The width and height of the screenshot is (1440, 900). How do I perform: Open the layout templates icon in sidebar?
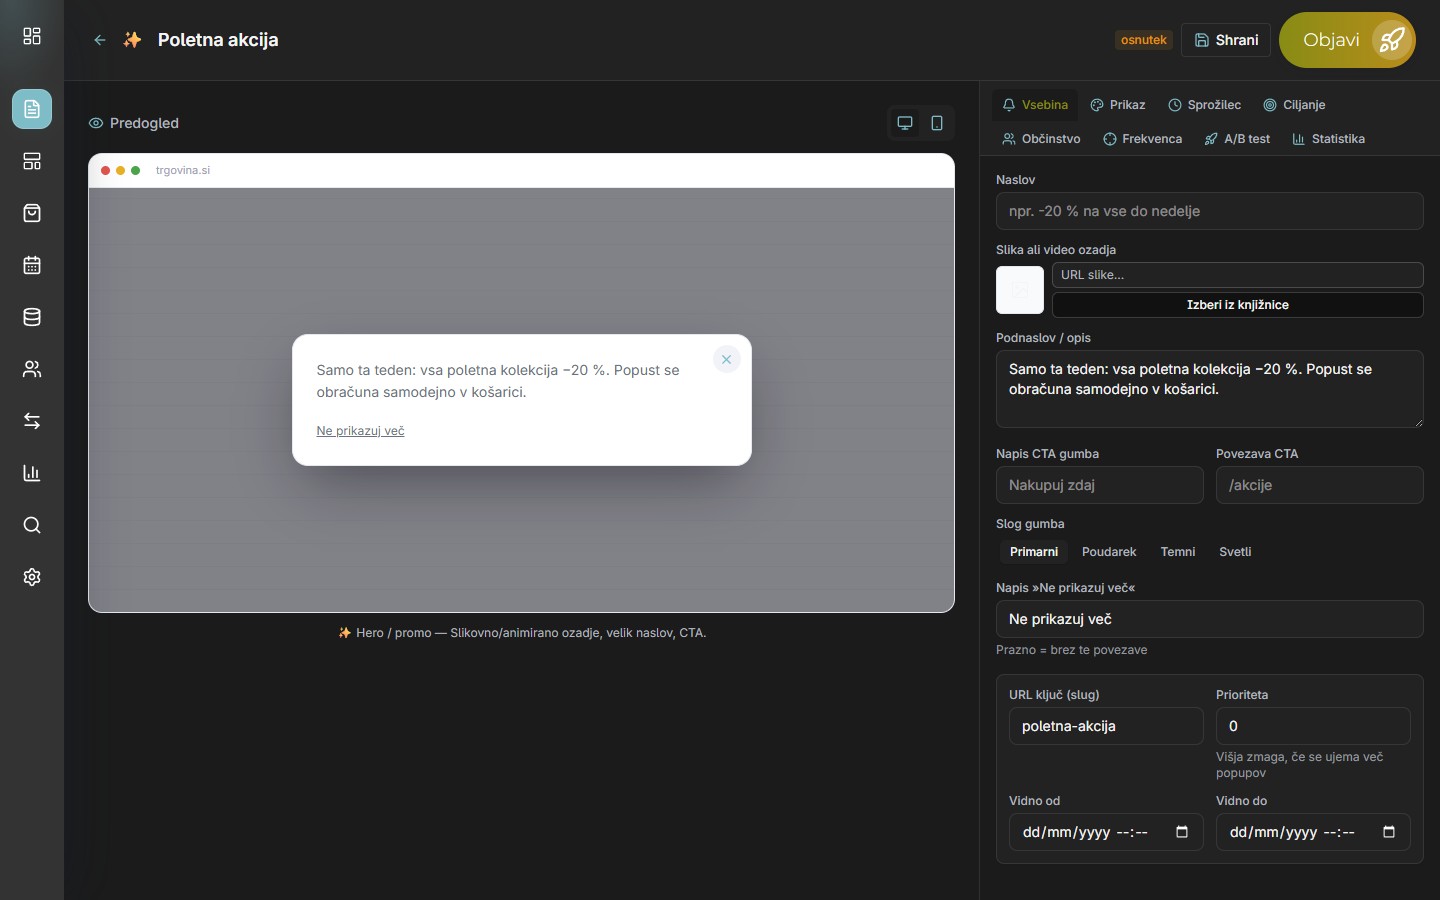point(32,161)
